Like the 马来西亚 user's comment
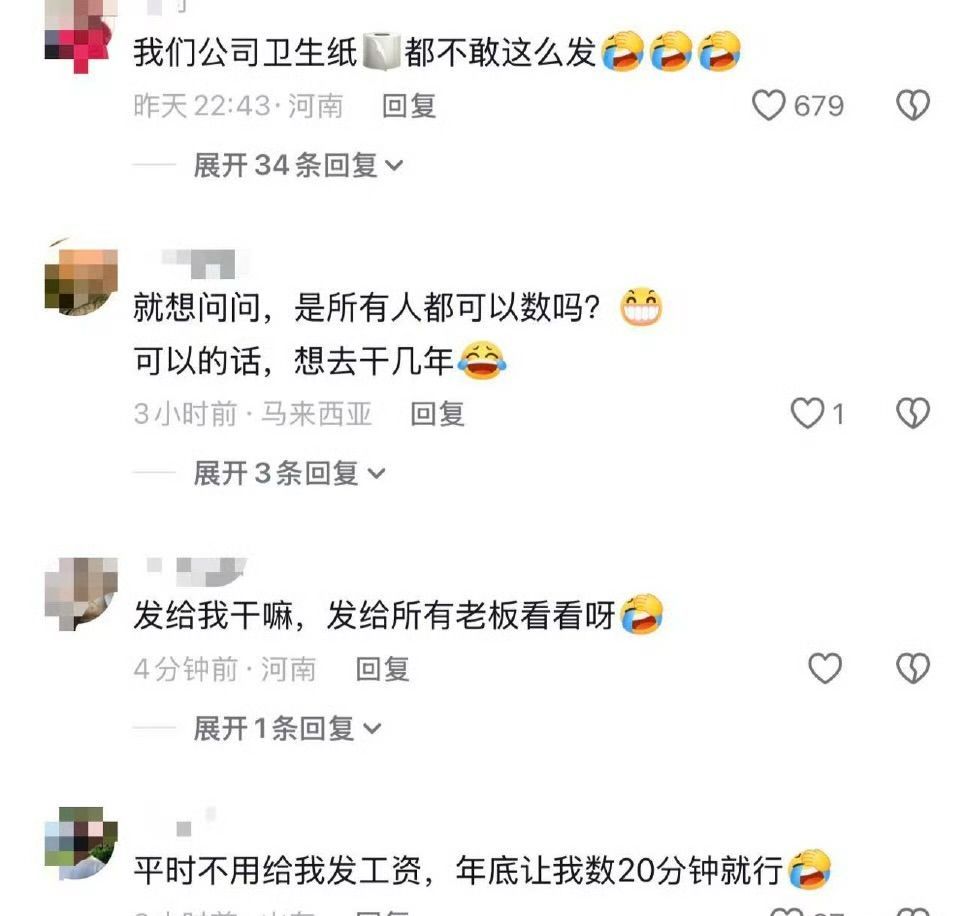 [x=807, y=413]
